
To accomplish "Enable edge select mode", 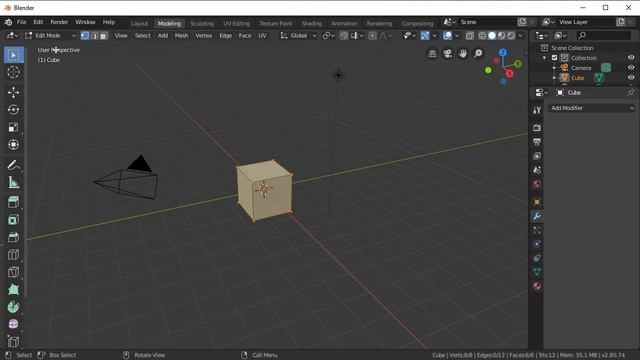I will click(94, 36).
